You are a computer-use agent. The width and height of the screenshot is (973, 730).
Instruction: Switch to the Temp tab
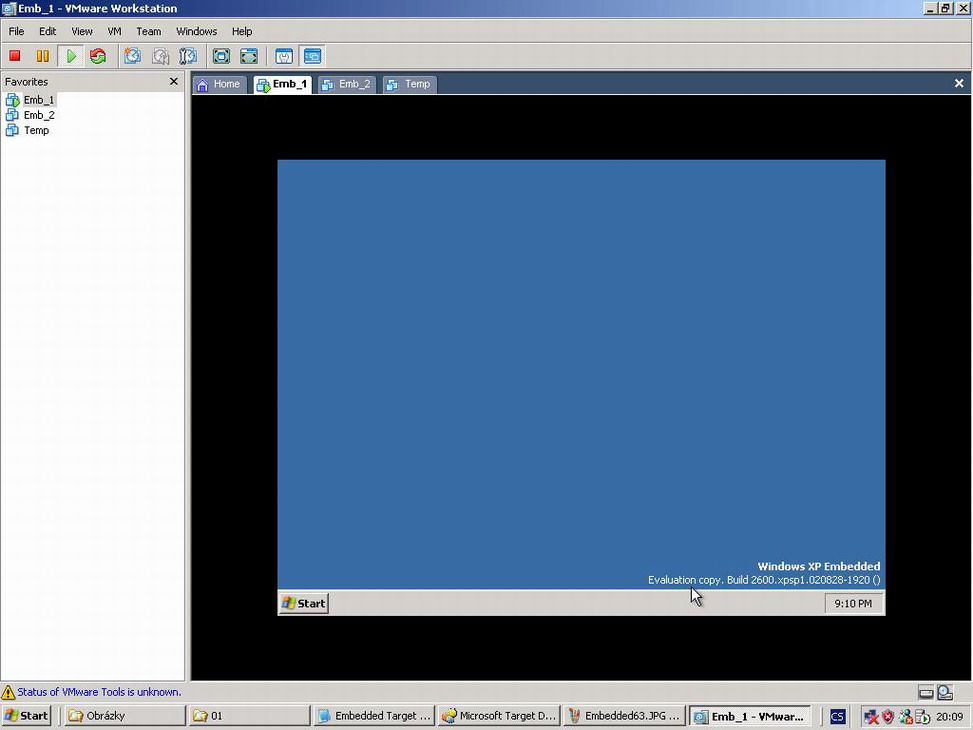click(410, 84)
